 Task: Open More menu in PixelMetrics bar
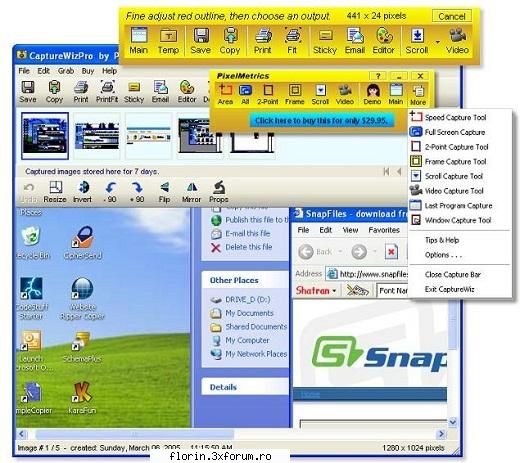(x=418, y=95)
